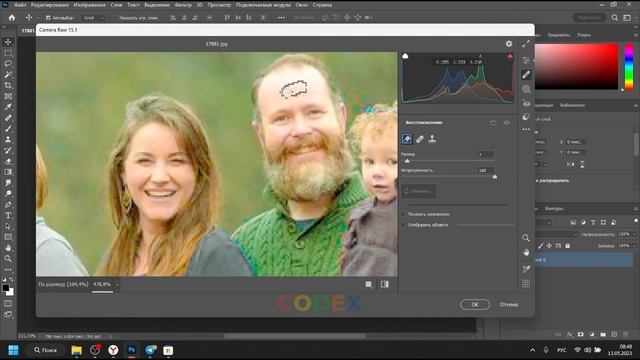This screenshot has height=360, width=640.
Task: Switch to single view below the preview
Action: 369,284
